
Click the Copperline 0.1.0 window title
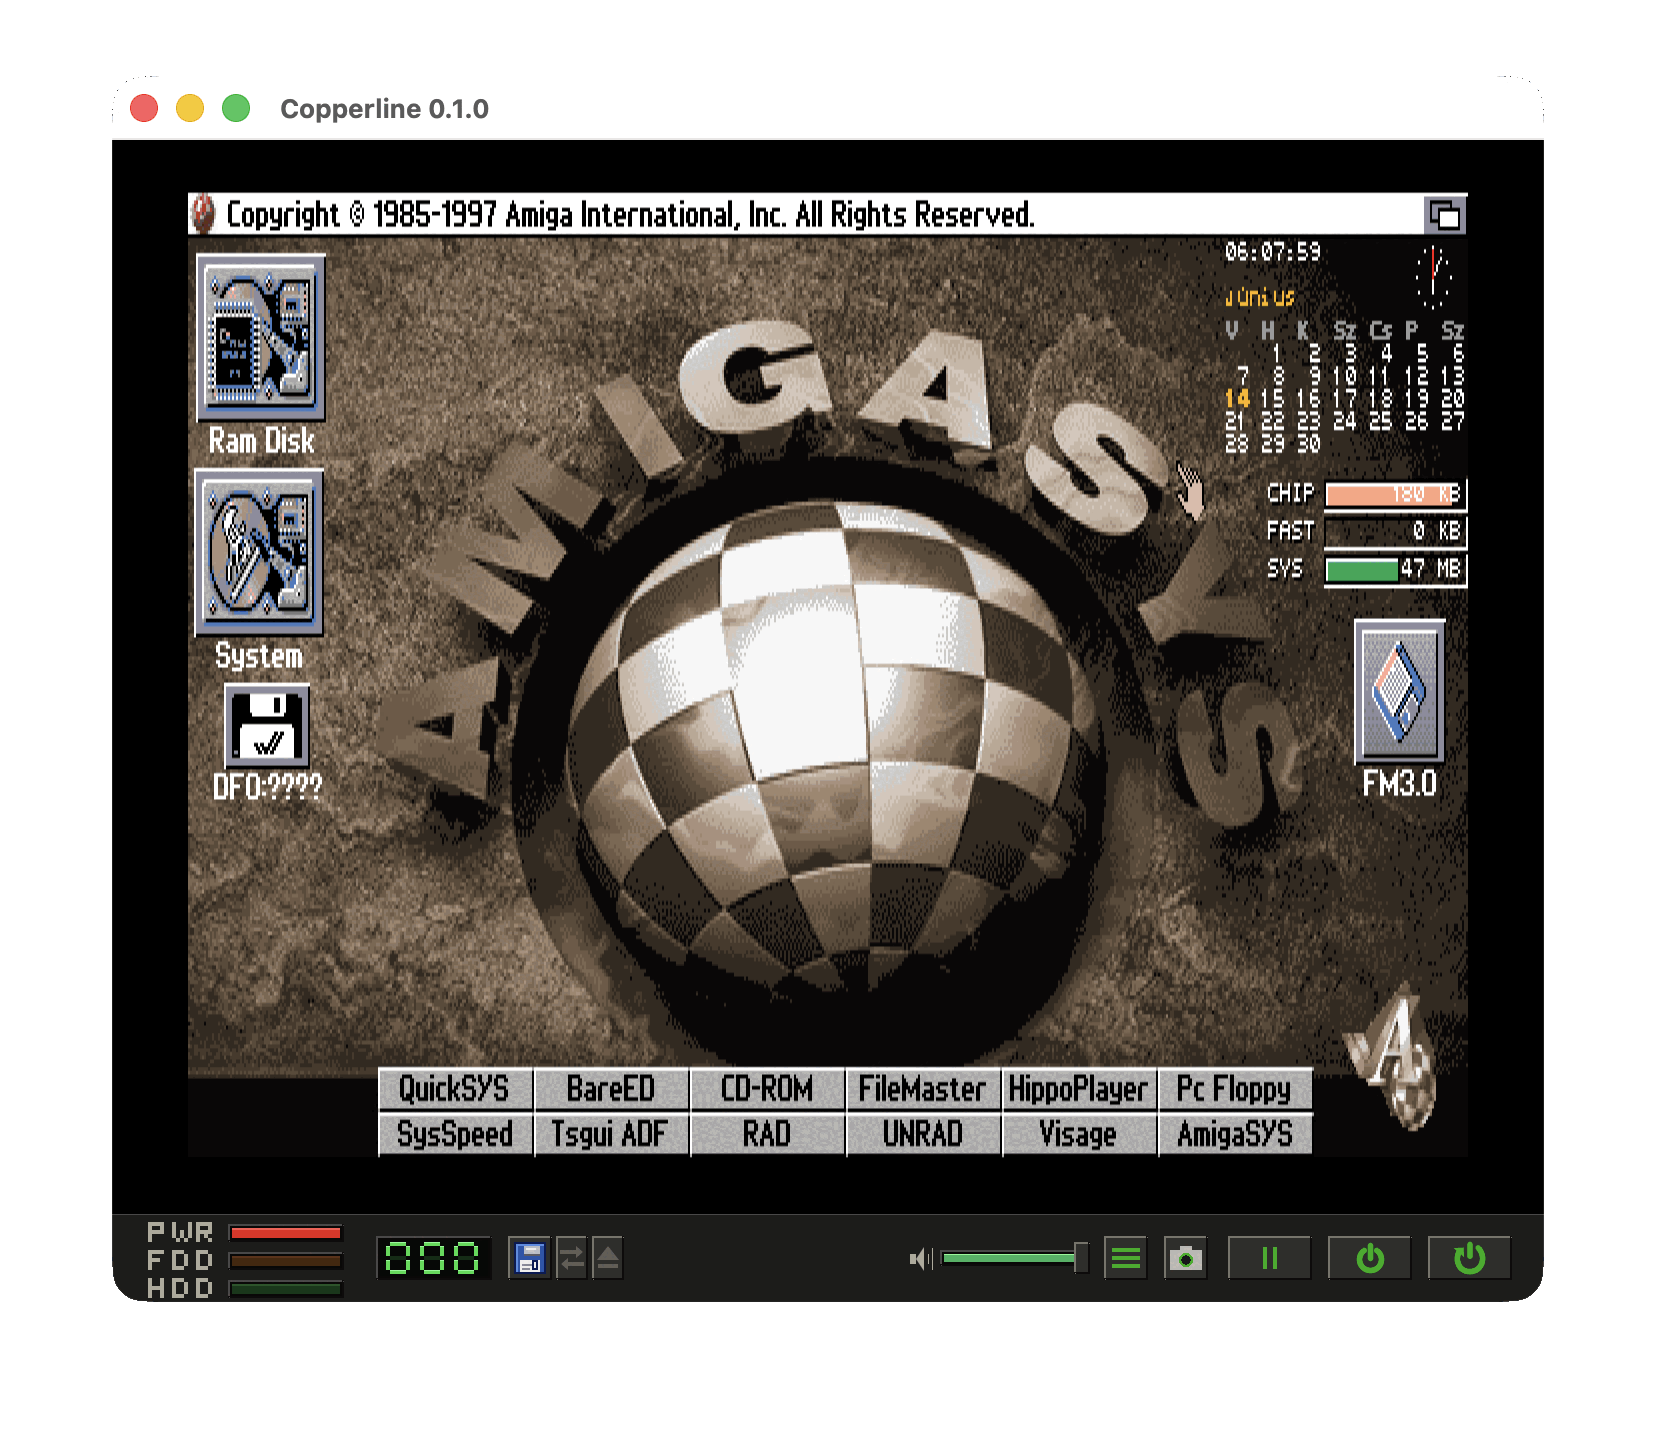click(384, 109)
